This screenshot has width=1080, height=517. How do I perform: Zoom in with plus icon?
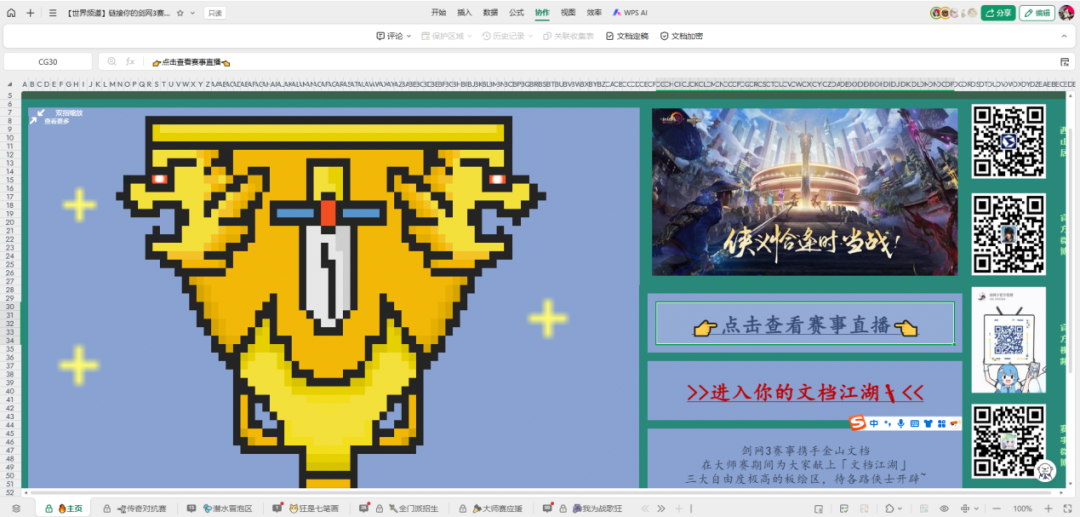tap(1050, 508)
